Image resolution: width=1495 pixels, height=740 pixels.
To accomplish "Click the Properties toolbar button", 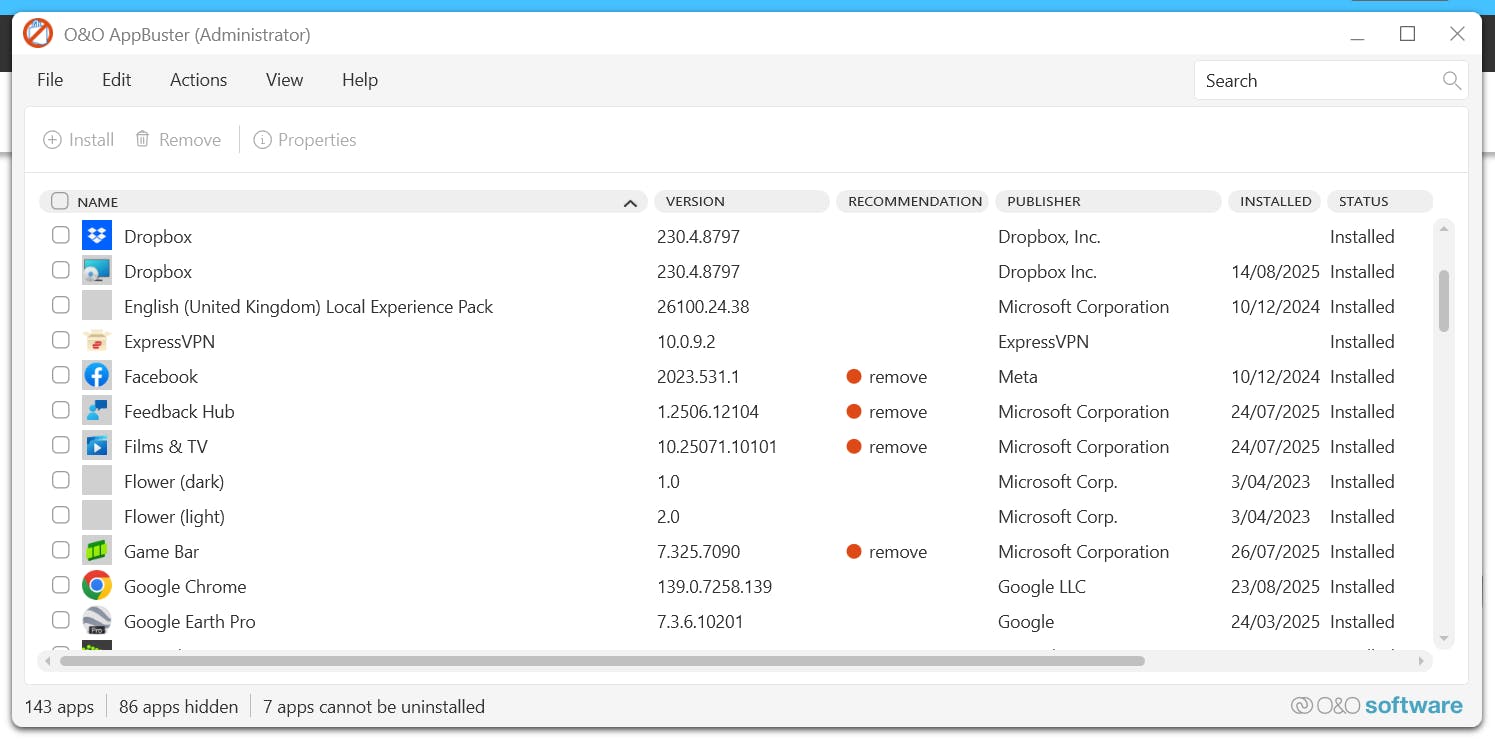I will pyautogui.click(x=305, y=140).
